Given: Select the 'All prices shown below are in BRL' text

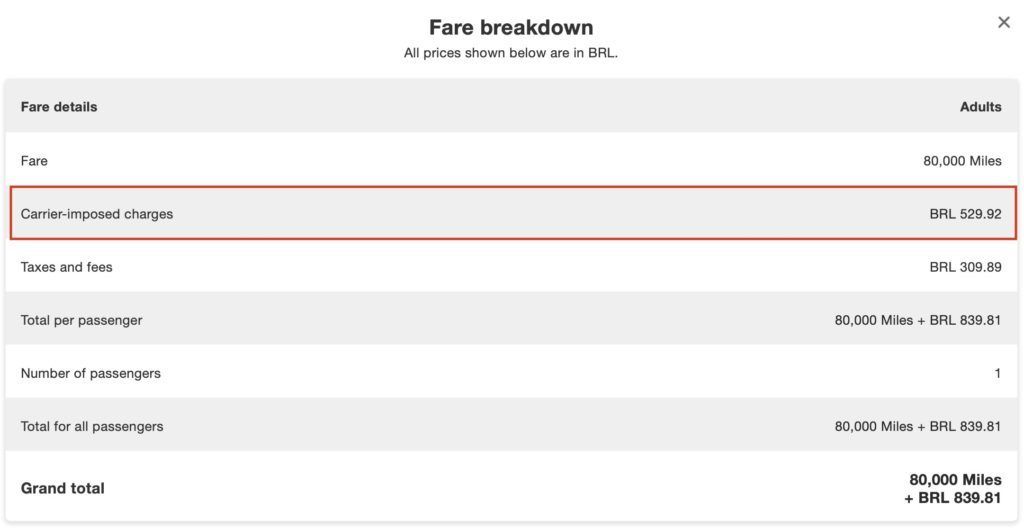Looking at the screenshot, I should 511,54.
